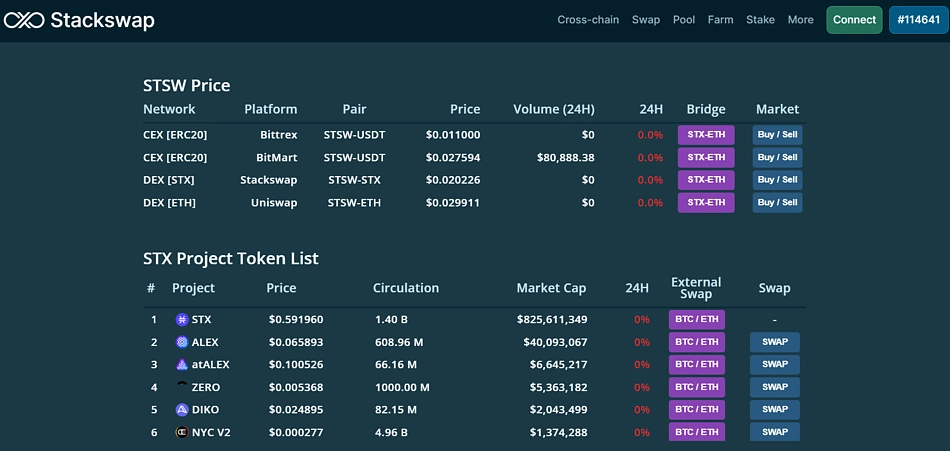Screen dimensions: 950x451
Task: Click STX-ETH bridge for BitMart row
Action: pos(706,158)
